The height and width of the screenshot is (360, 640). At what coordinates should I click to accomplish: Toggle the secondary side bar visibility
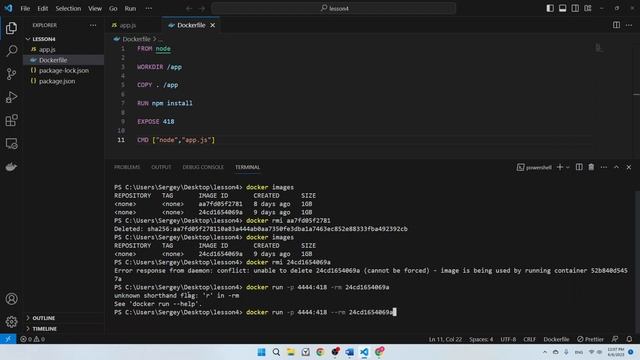tap(575, 8)
